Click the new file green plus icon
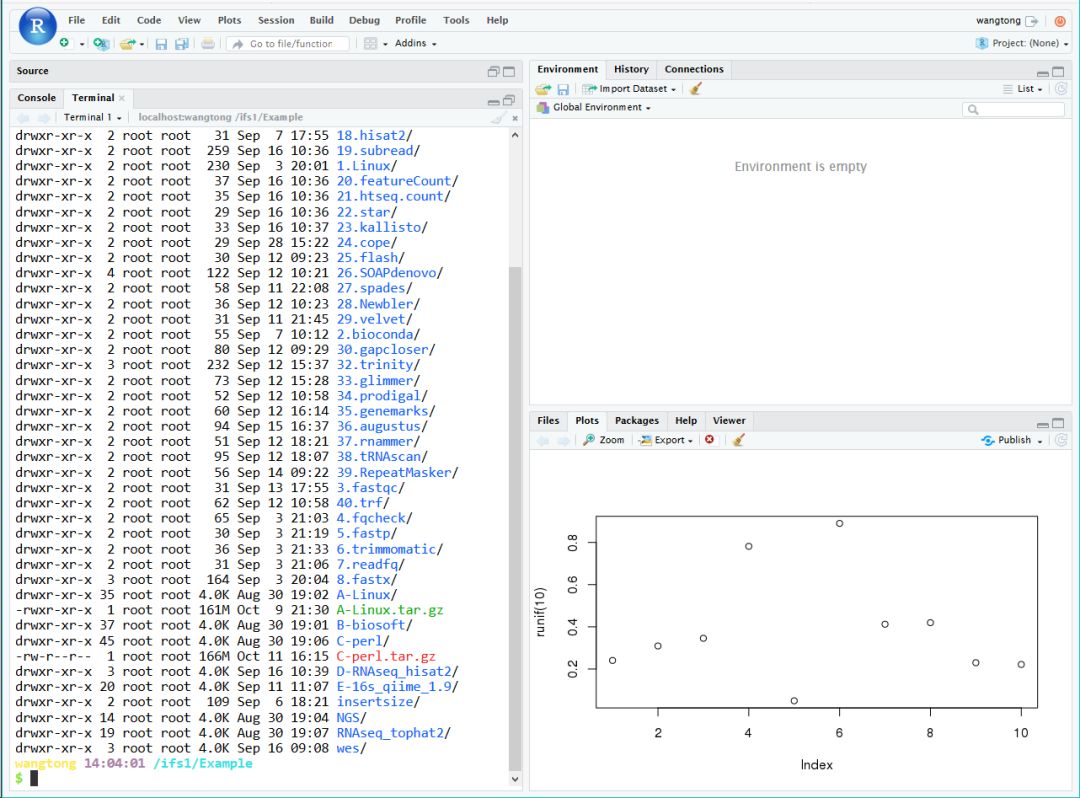Image resolution: width=1080 pixels, height=798 pixels. (x=64, y=43)
